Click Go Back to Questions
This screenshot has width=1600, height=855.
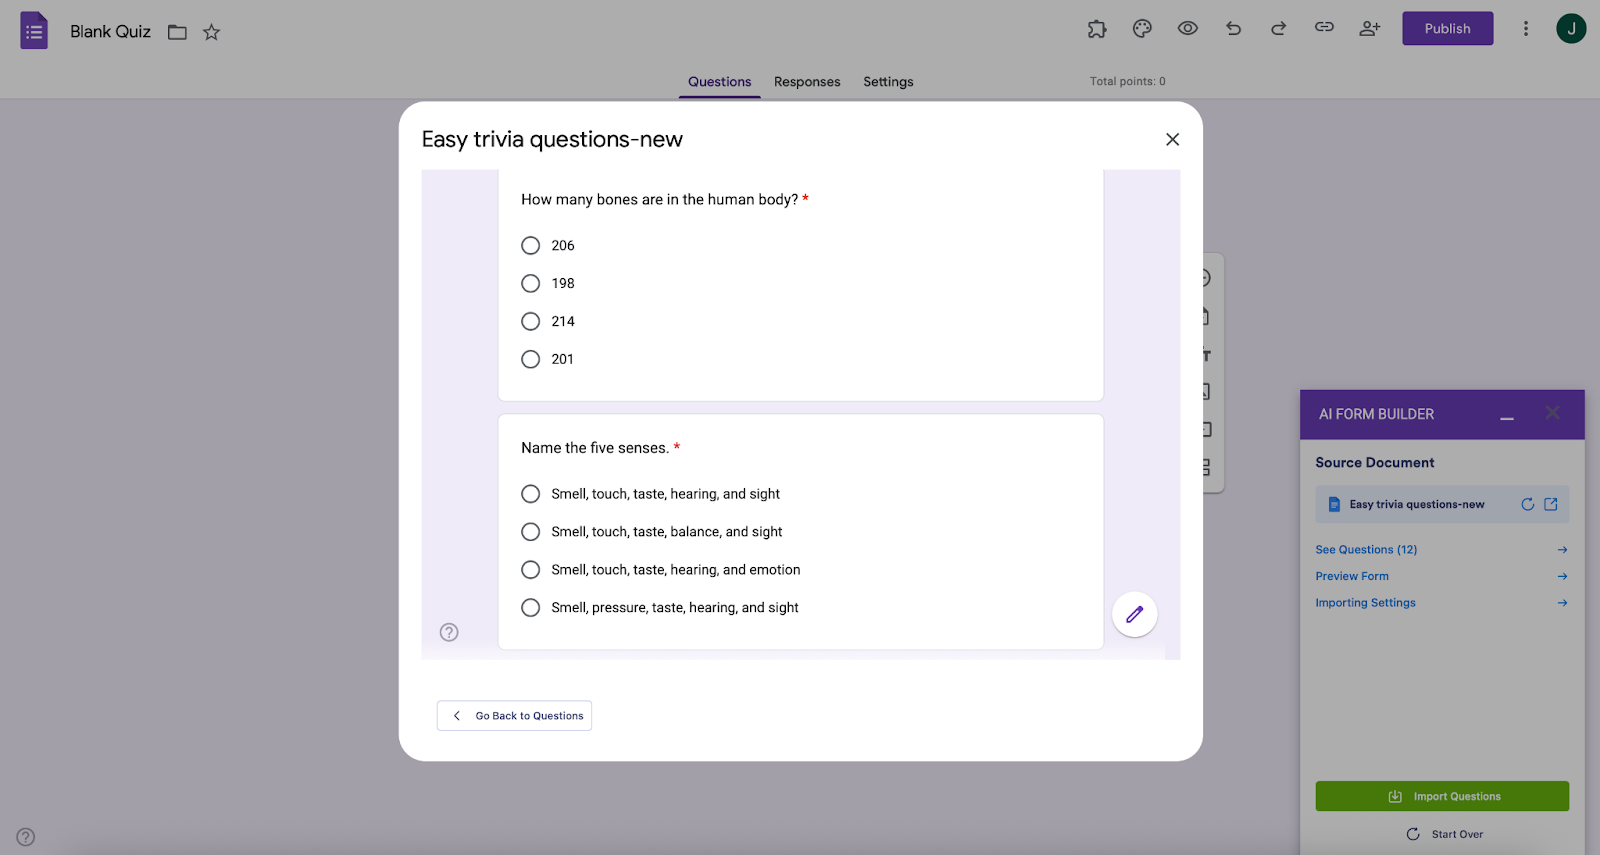point(513,715)
